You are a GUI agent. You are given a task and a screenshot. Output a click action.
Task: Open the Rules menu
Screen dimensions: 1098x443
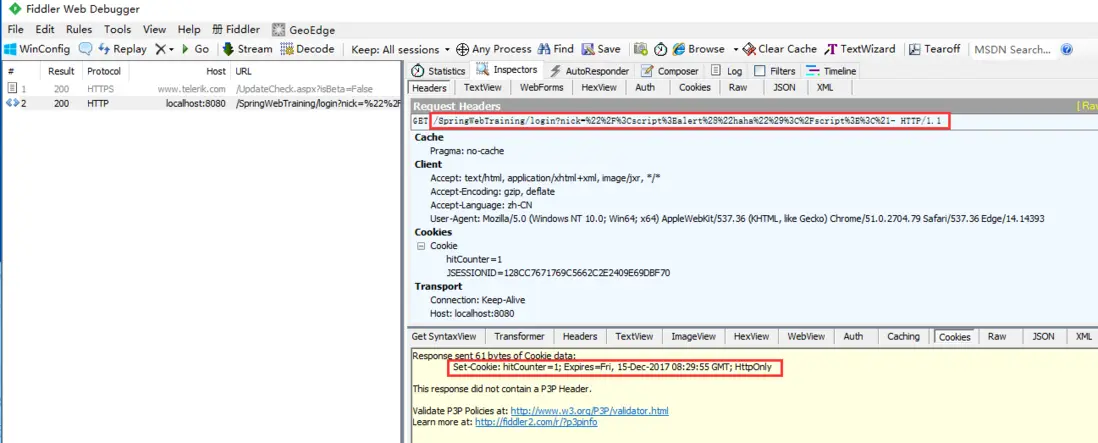tap(79, 29)
